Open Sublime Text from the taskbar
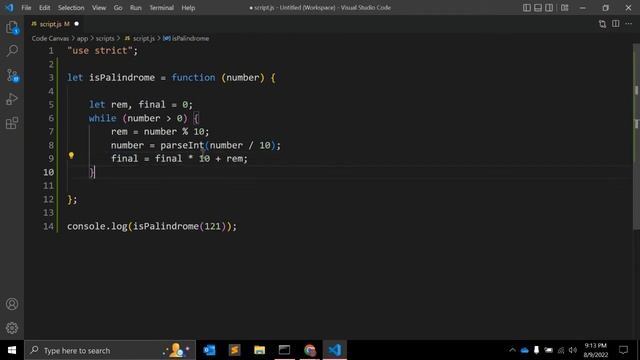 234,350
